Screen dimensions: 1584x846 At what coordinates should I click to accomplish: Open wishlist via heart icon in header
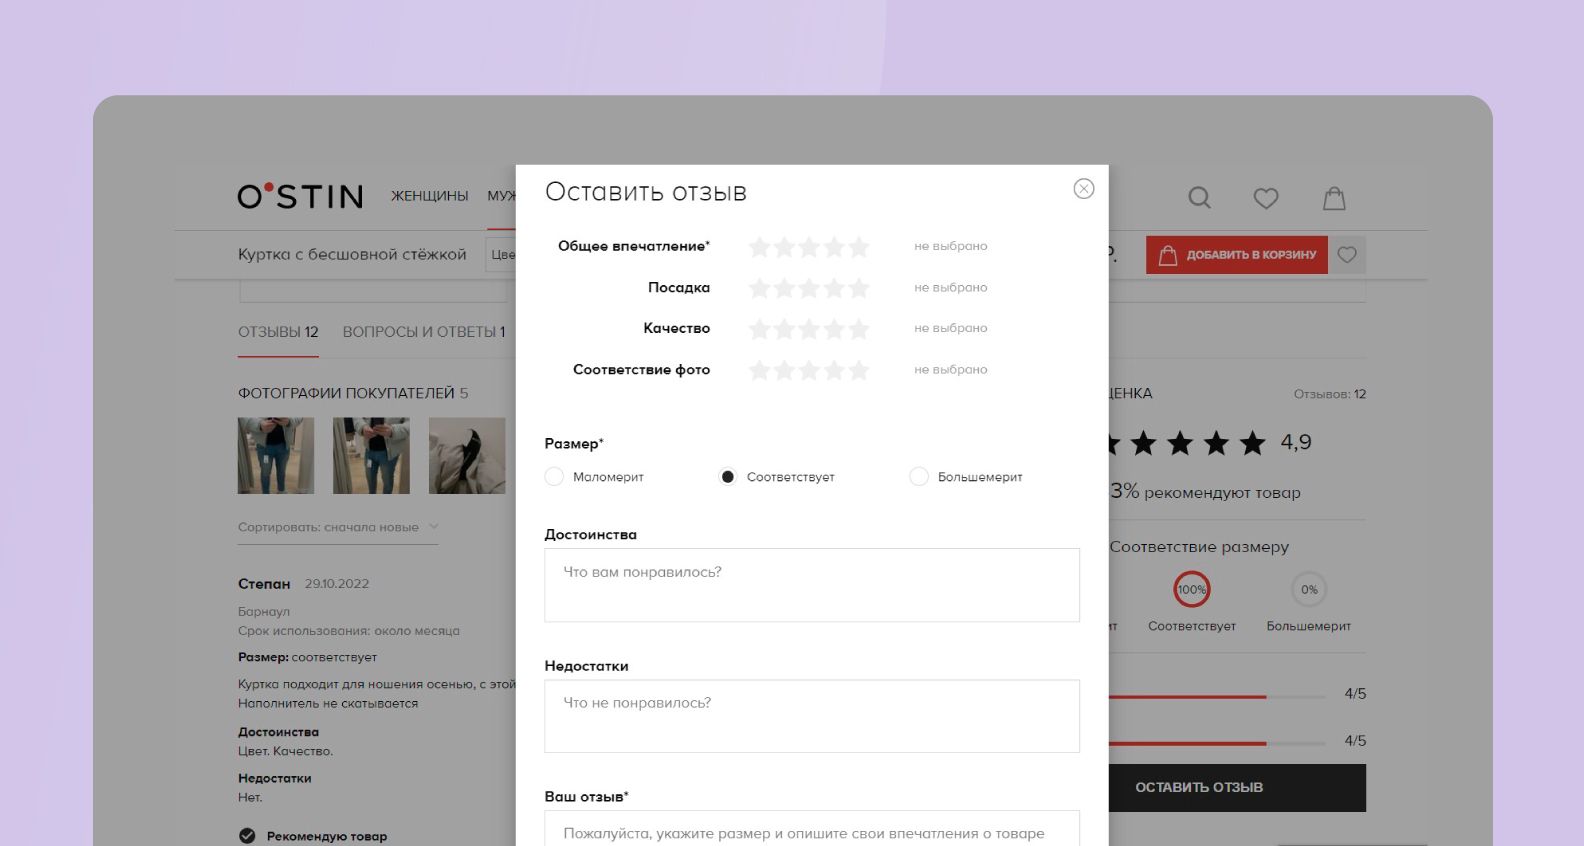1265,198
